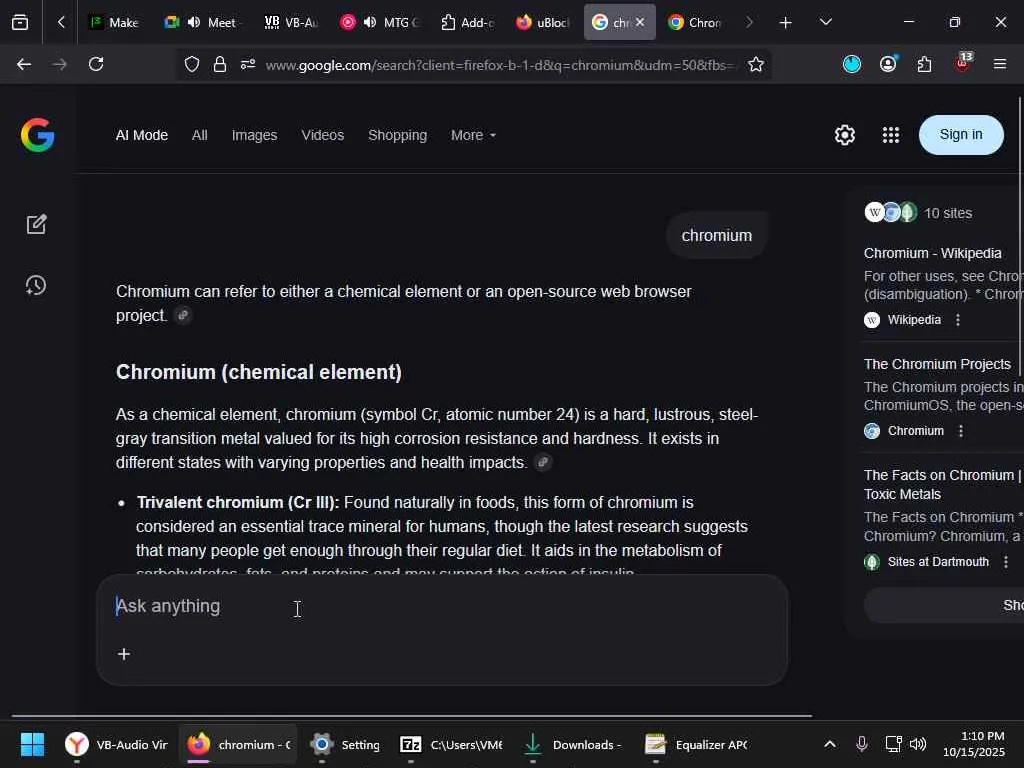Open uBlock Origin icon with 13 badge

click(x=963, y=63)
